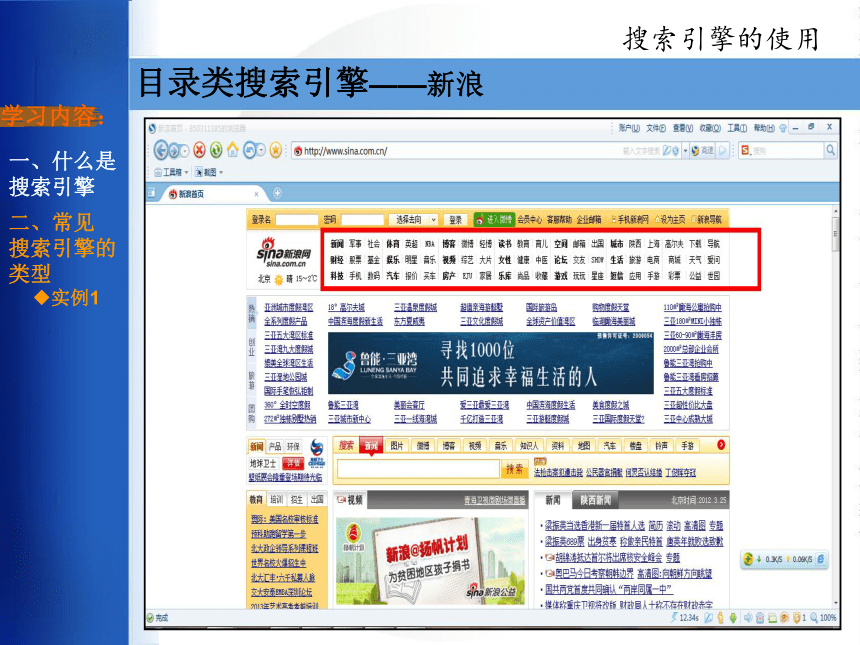
Task: Click the blue undo-restore page icon
Action: click(x=250, y=150)
